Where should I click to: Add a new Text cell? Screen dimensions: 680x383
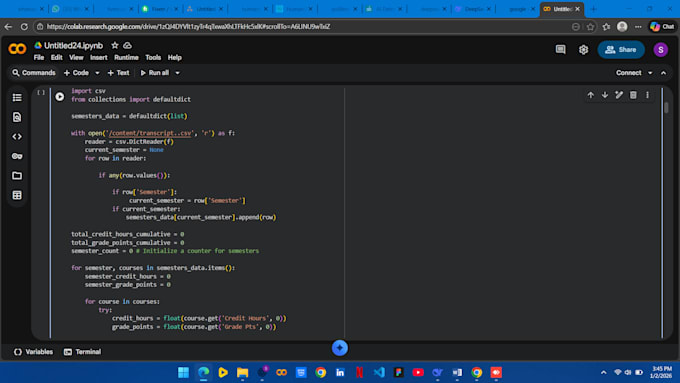(118, 73)
